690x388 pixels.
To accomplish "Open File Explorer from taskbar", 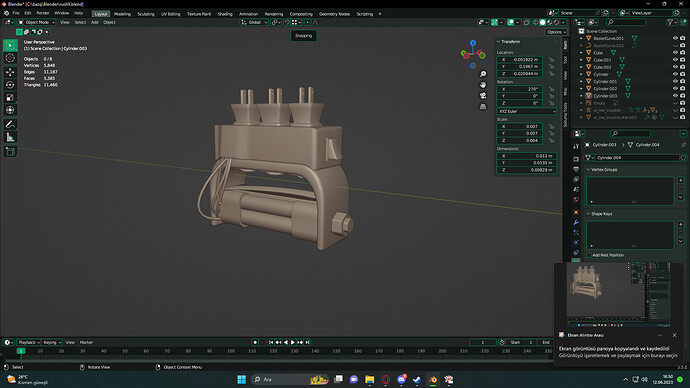I will [370, 379].
